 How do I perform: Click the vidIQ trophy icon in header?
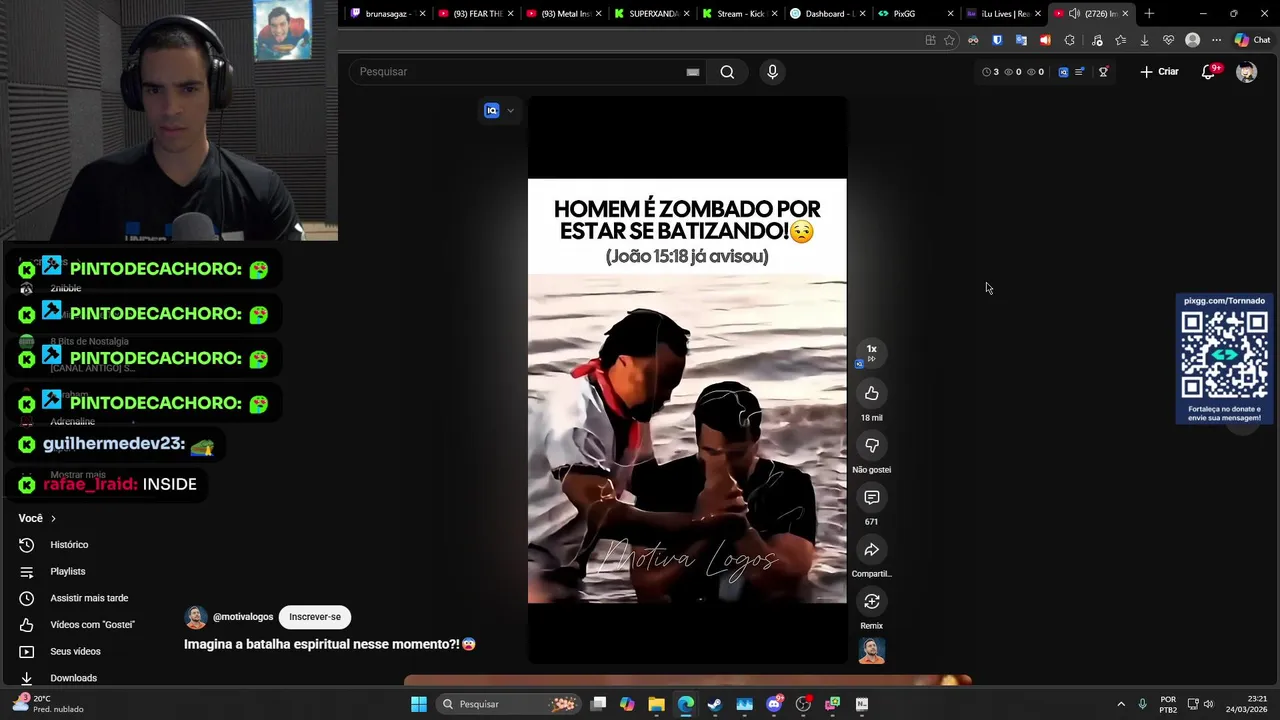[x=1103, y=72]
